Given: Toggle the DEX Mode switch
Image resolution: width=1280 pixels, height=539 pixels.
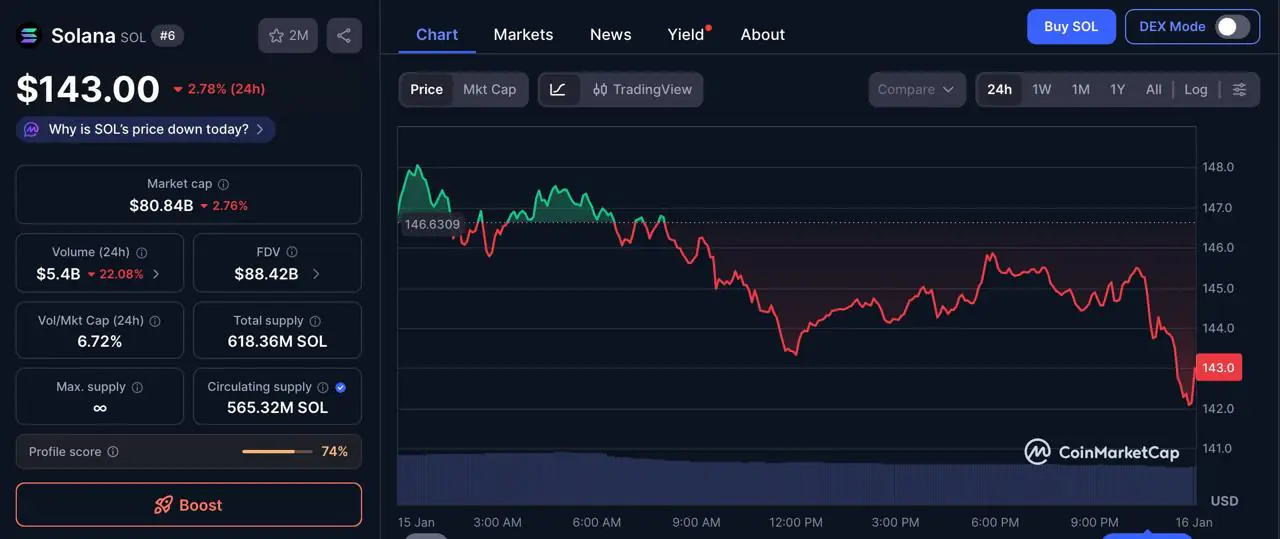Looking at the screenshot, I should [x=1232, y=27].
